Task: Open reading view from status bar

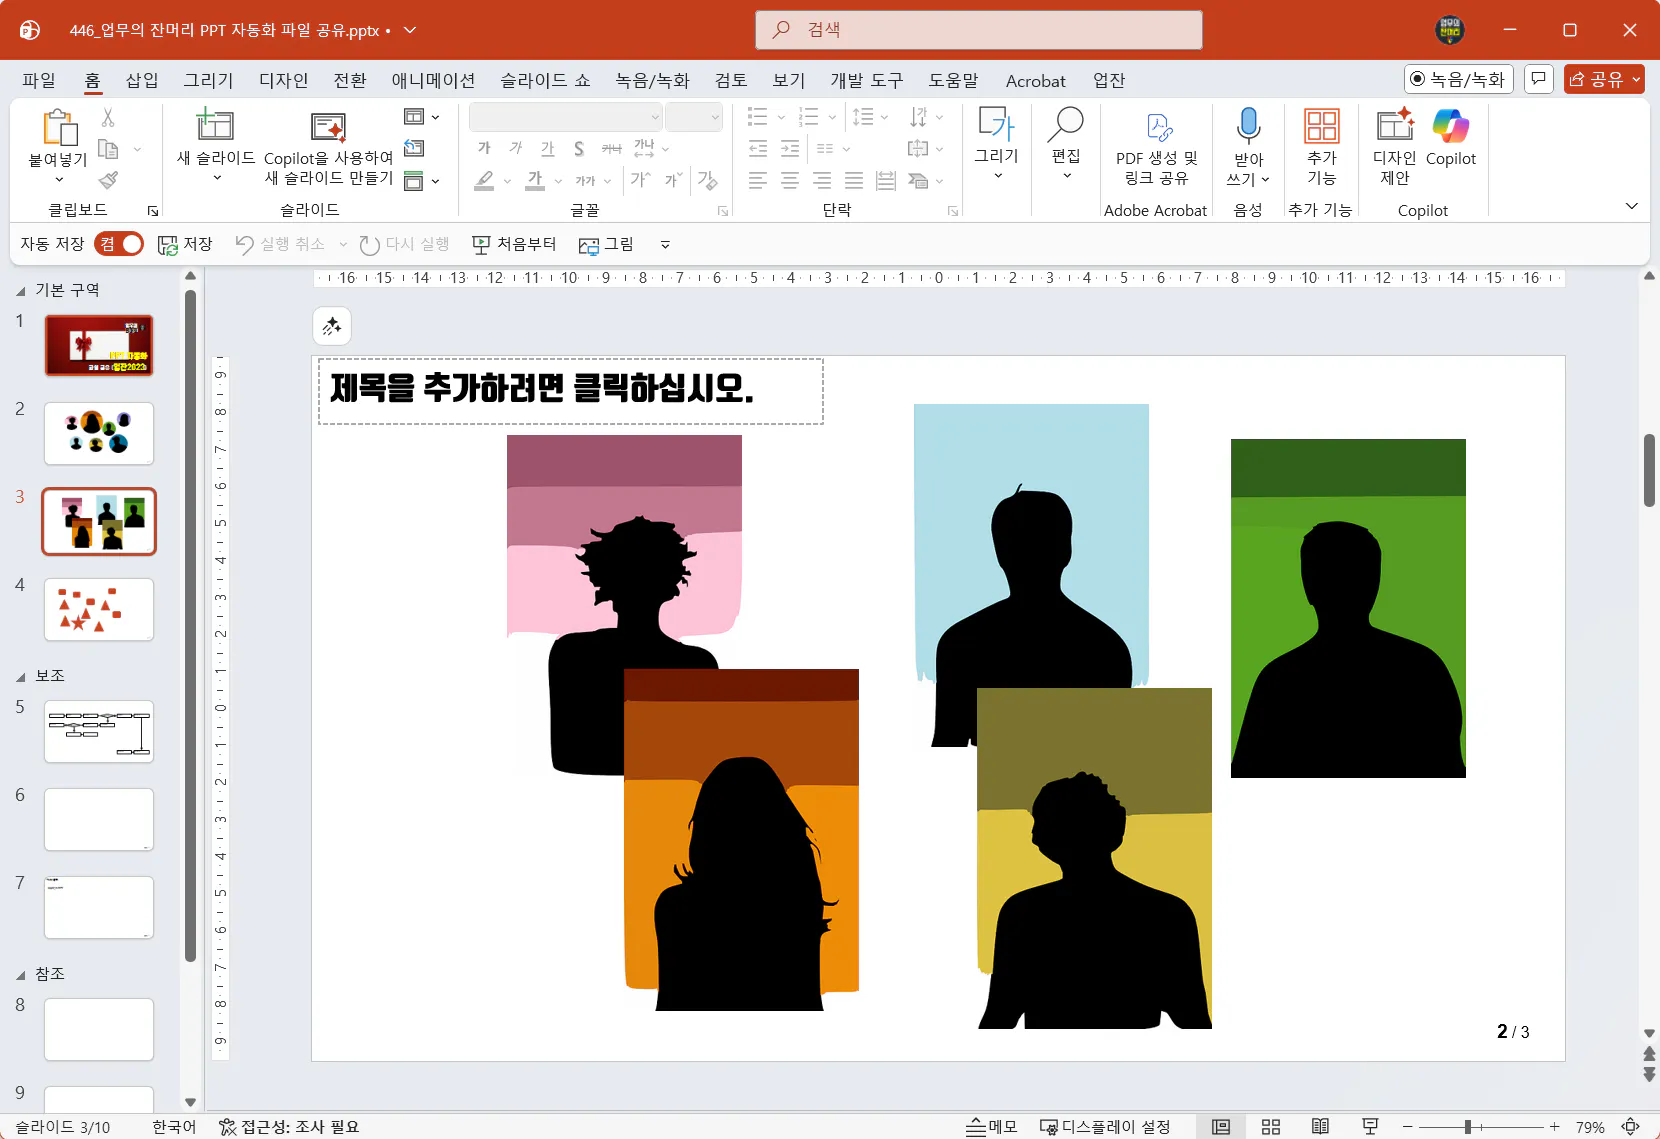Action: (1320, 1127)
